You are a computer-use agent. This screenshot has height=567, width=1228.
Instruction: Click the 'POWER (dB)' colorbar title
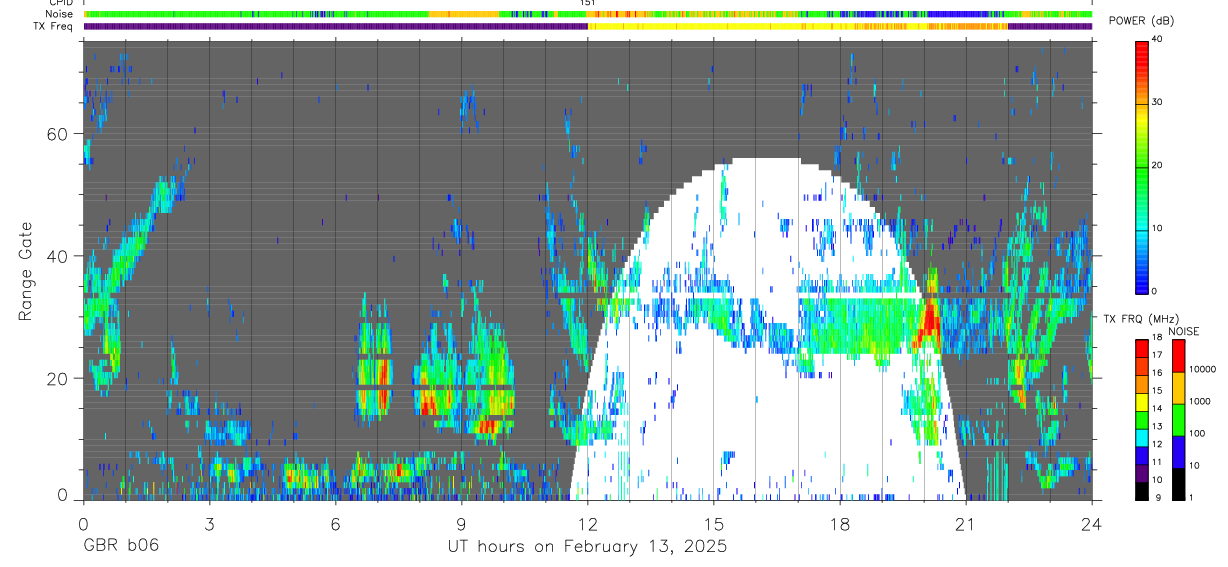tap(1141, 21)
